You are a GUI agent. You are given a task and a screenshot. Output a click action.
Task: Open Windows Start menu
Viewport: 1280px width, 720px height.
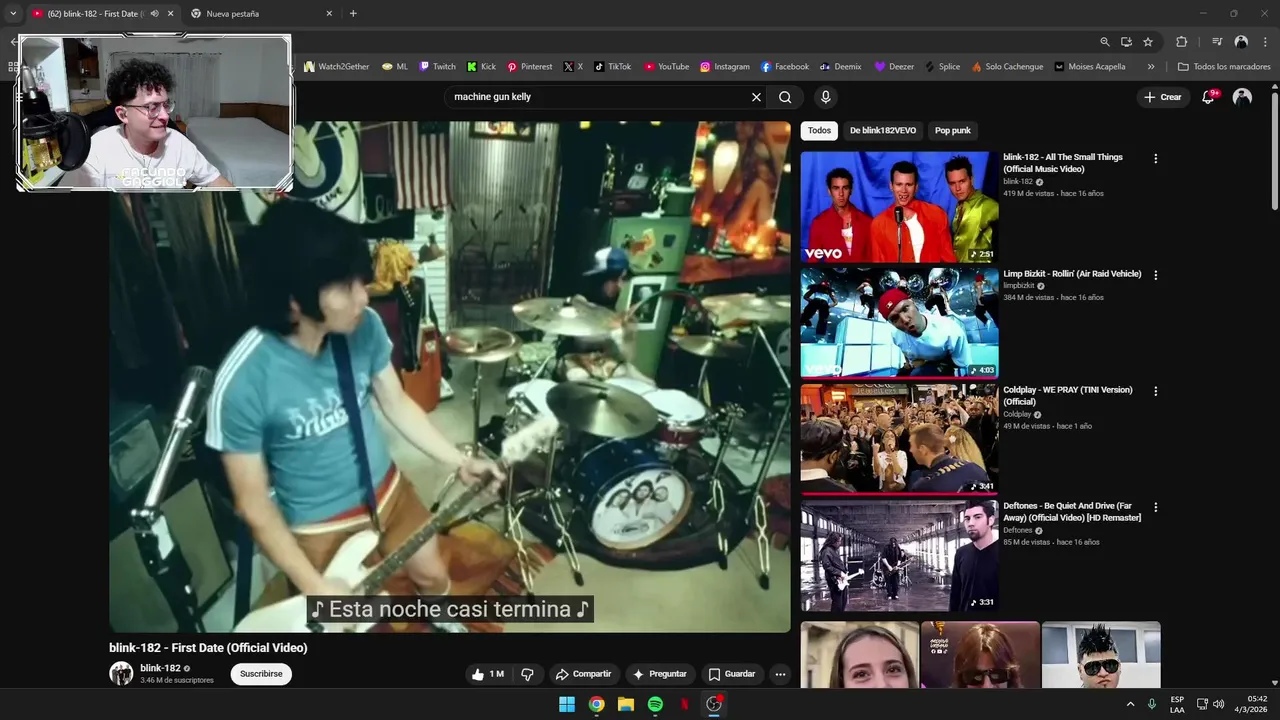coord(567,704)
